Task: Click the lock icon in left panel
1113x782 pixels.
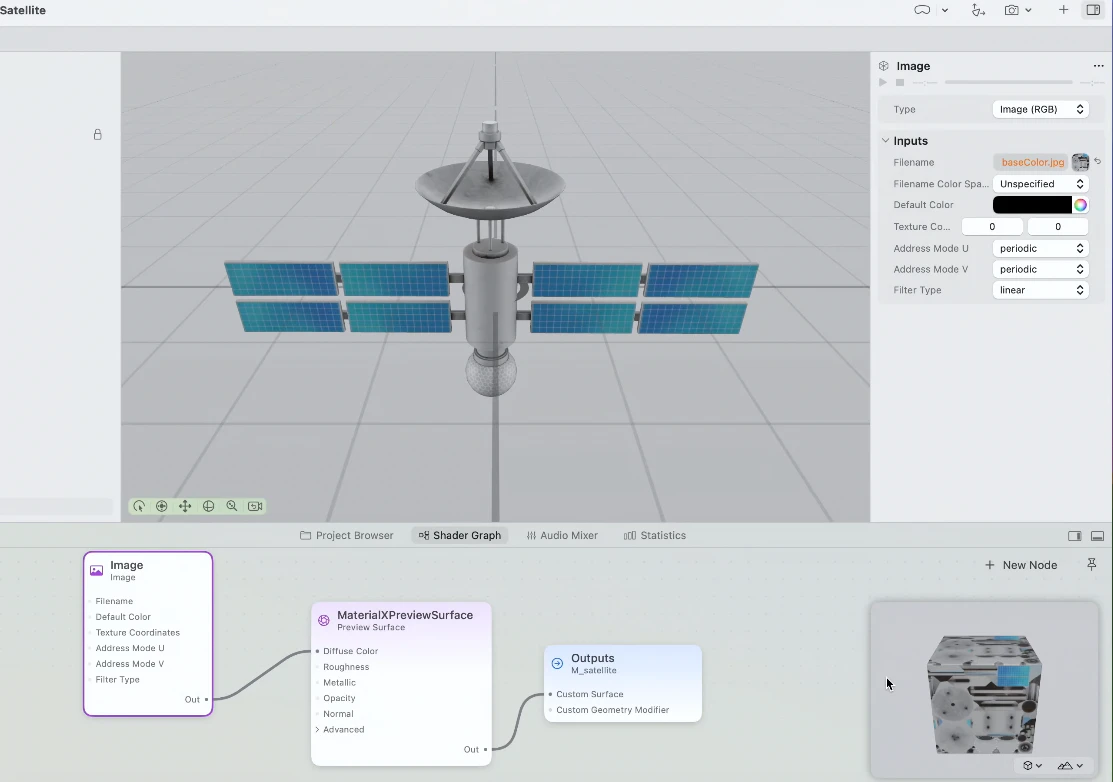Action: tap(97, 134)
